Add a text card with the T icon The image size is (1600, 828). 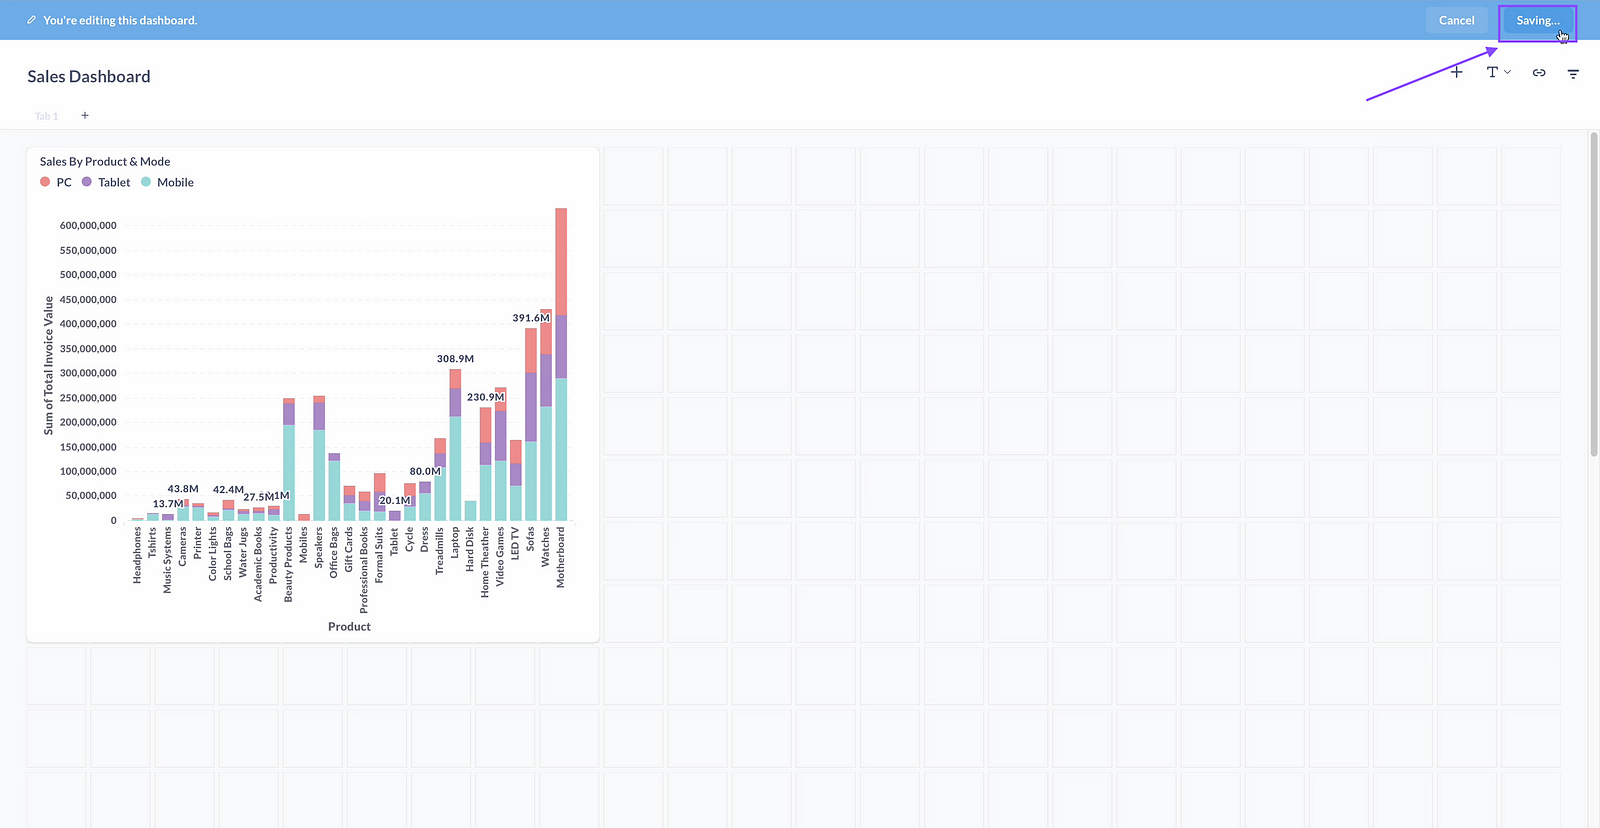[x=1492, y=72]
